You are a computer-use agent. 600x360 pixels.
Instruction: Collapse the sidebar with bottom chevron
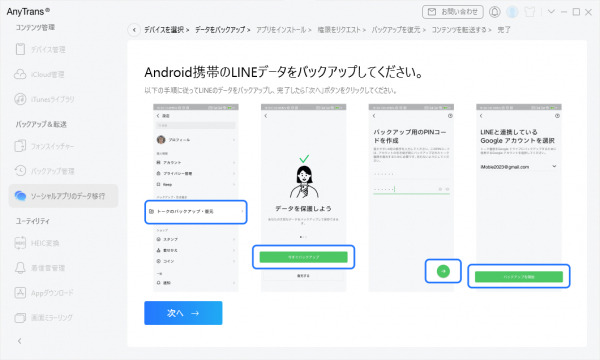(x=20, y=341)
